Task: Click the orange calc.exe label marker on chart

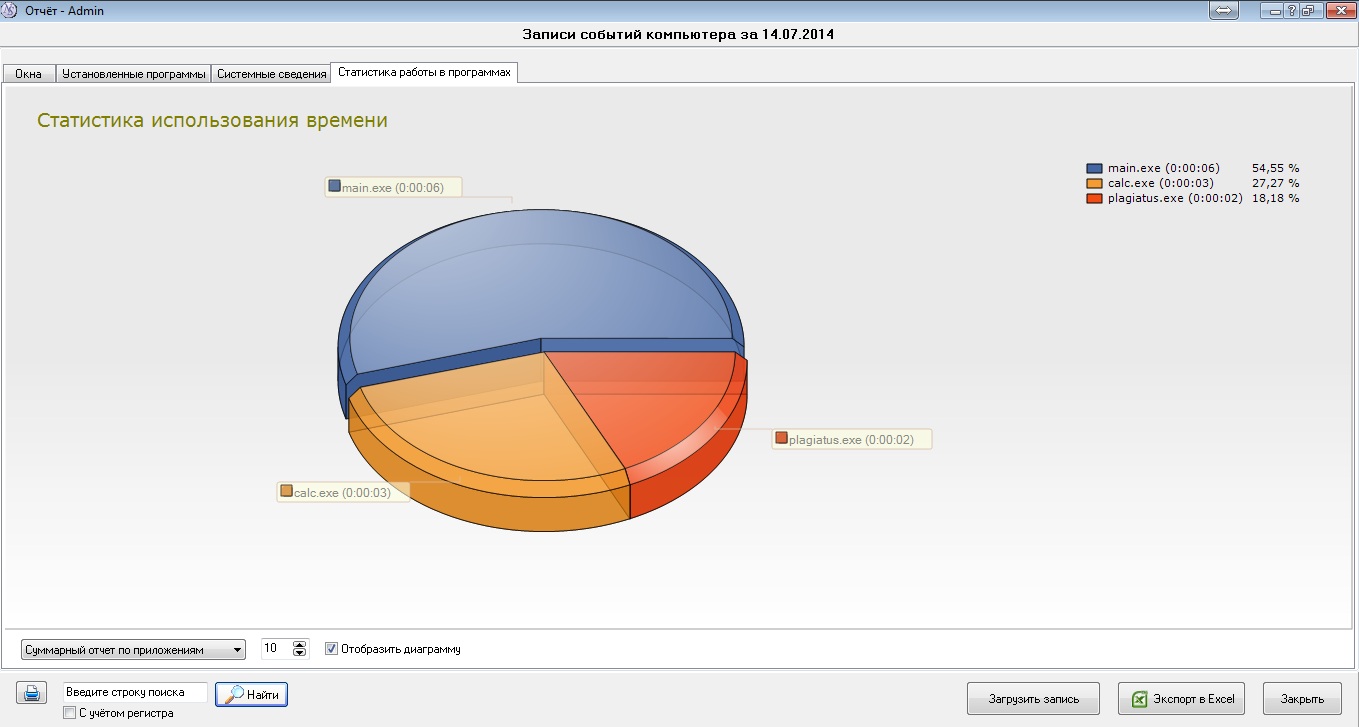Action: tap(287, 492)
